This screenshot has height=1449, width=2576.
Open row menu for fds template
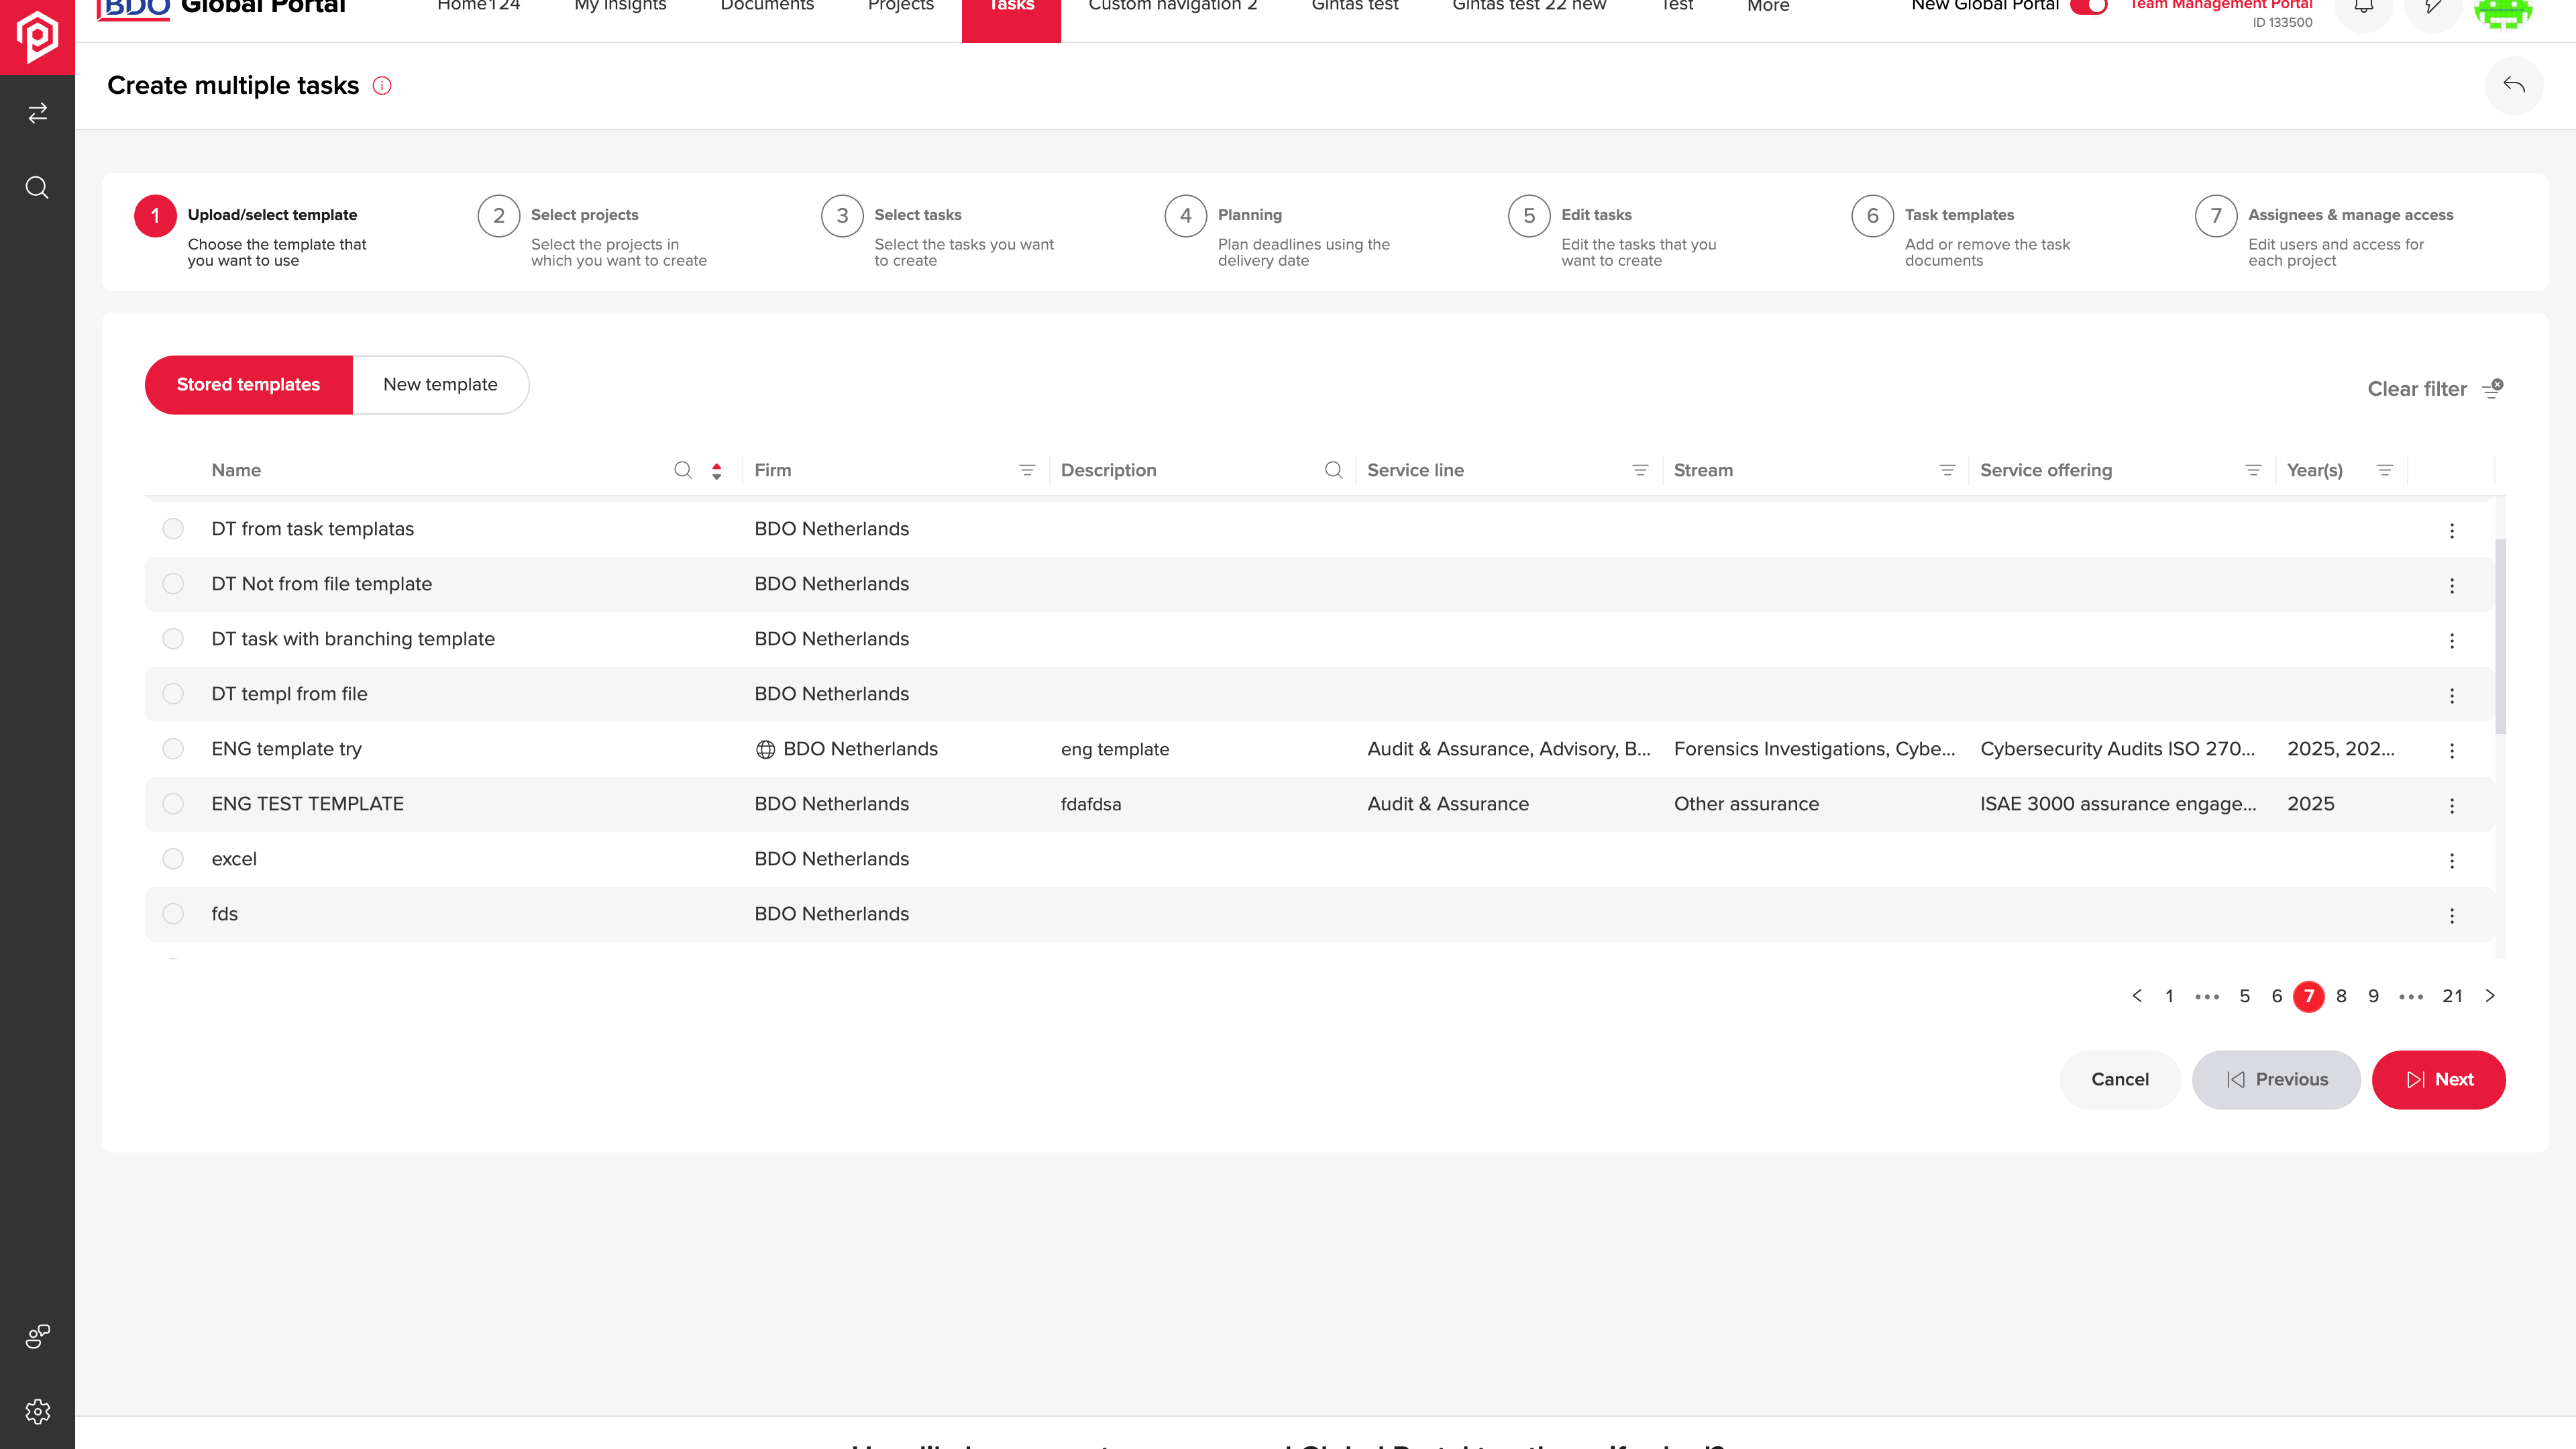(x=2451, y=915)
